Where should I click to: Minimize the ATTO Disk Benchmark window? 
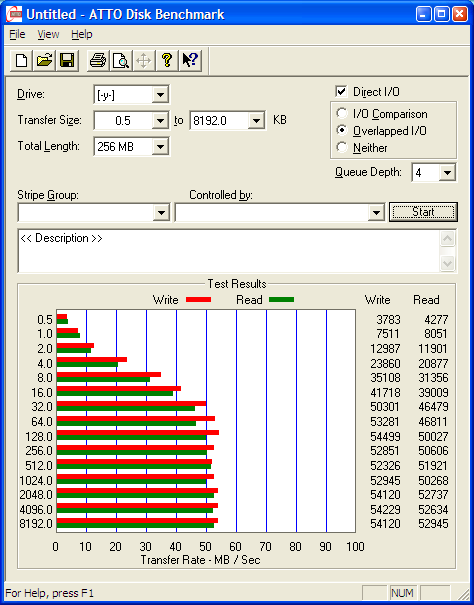click(x=423, y=15)
